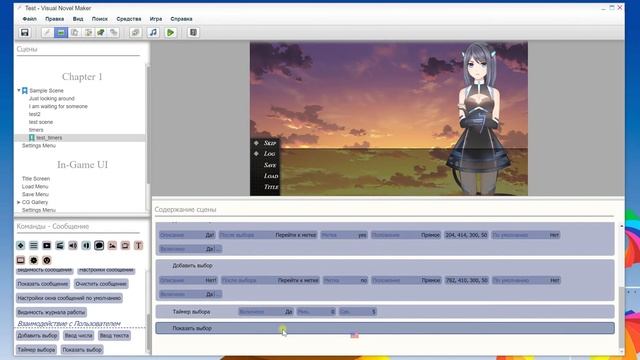Screen dimensions: 640x360
Task: Edit position field '204, 414, 300, 50'
Action: [x=466, y=235]
